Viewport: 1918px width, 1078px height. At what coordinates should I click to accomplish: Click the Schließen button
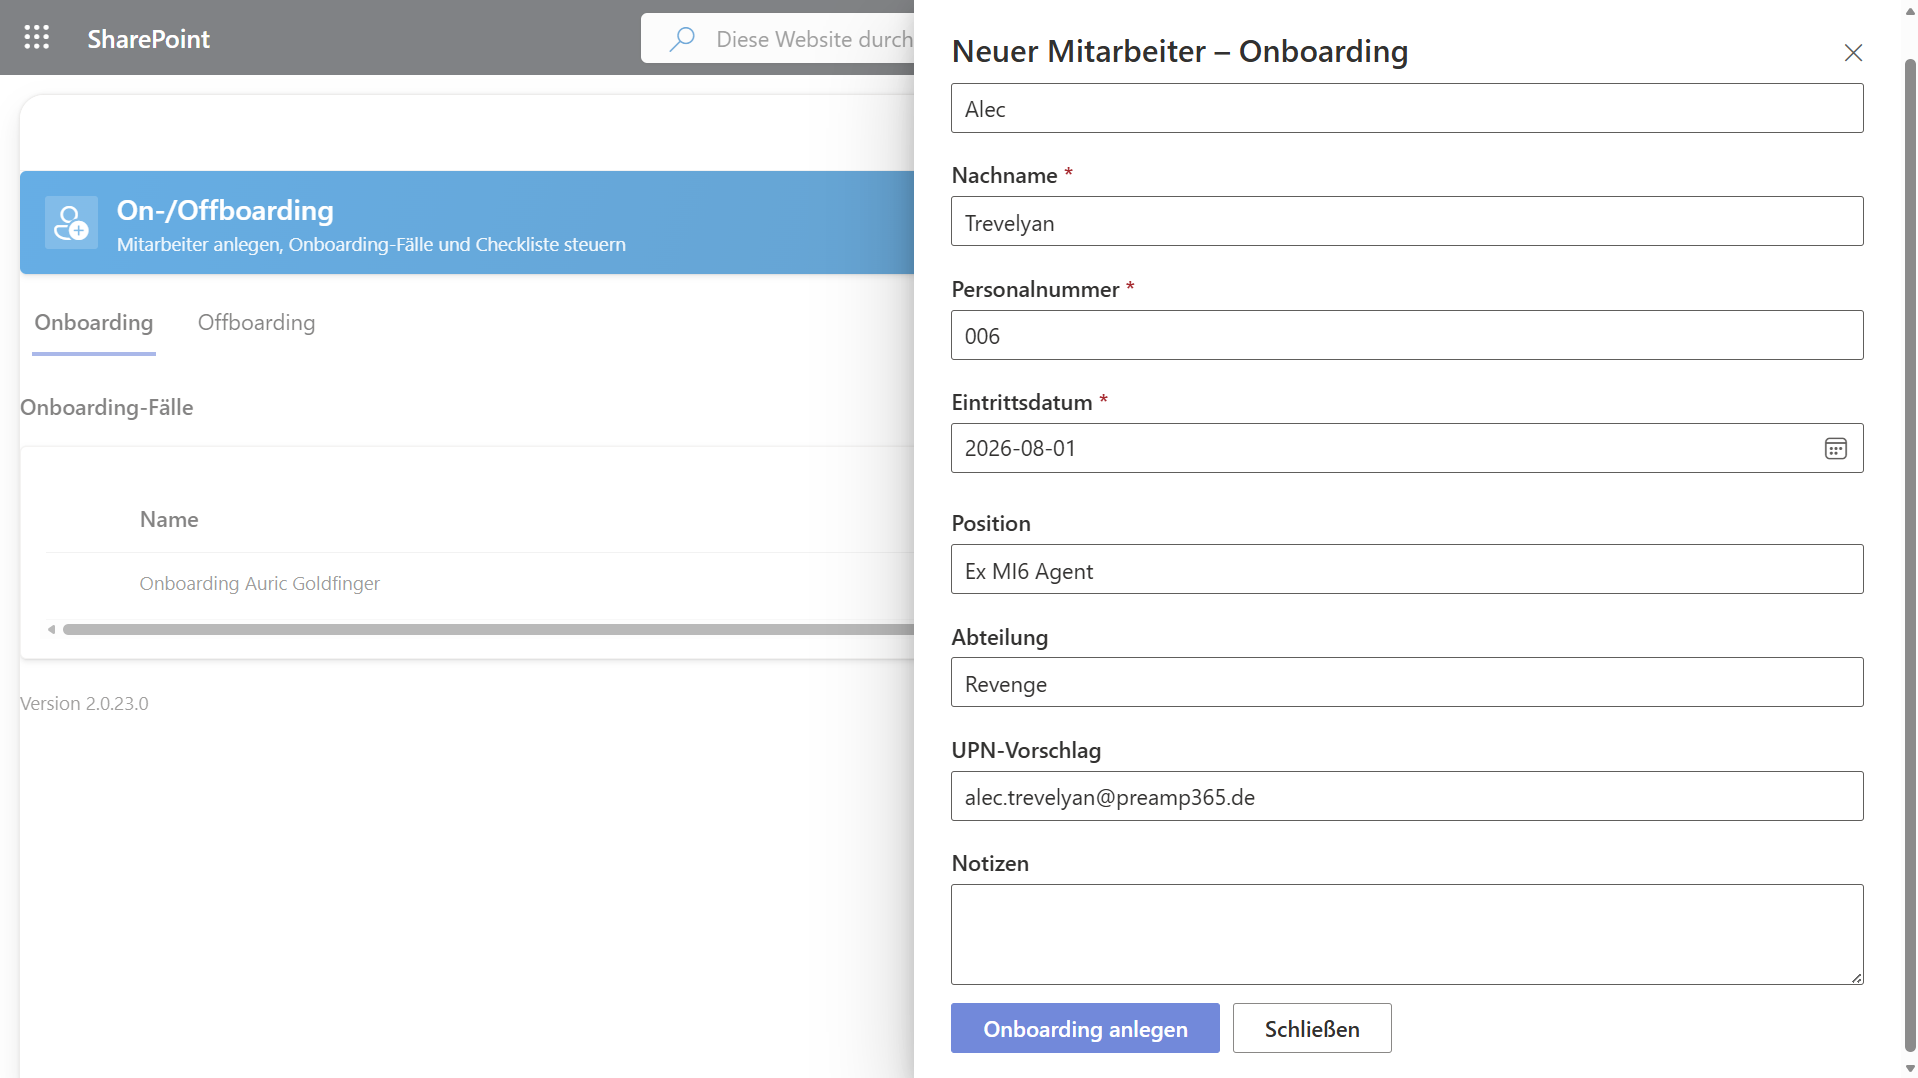[1312, 1028]
